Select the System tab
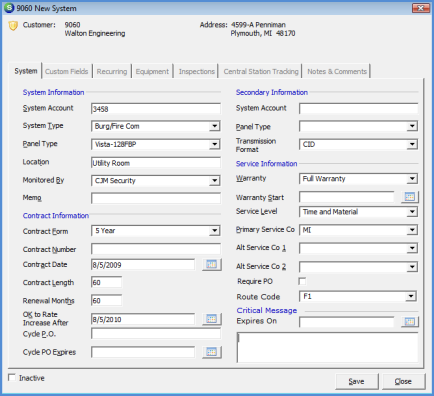 26,71
